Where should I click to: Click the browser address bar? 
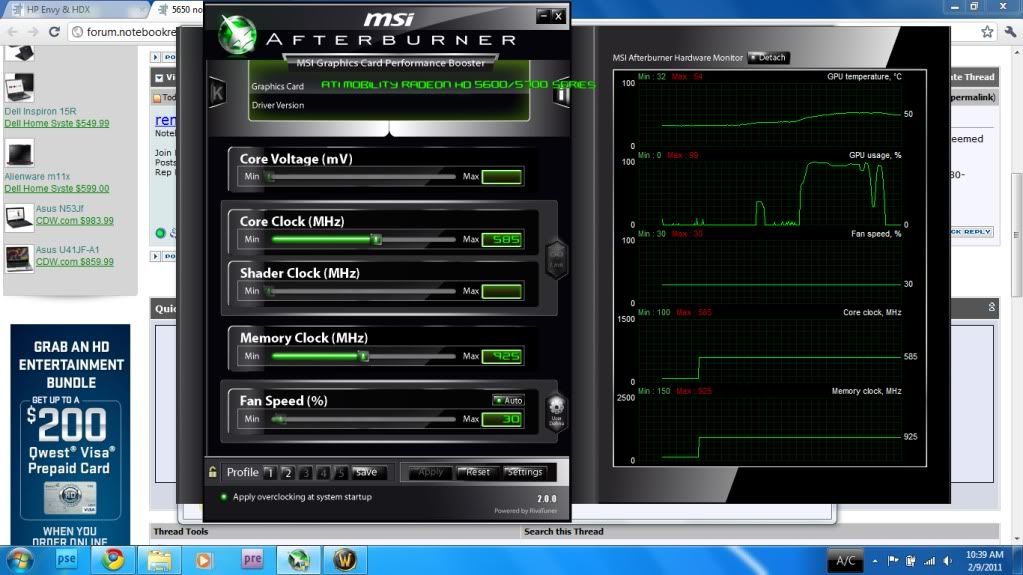coord(124,31)
